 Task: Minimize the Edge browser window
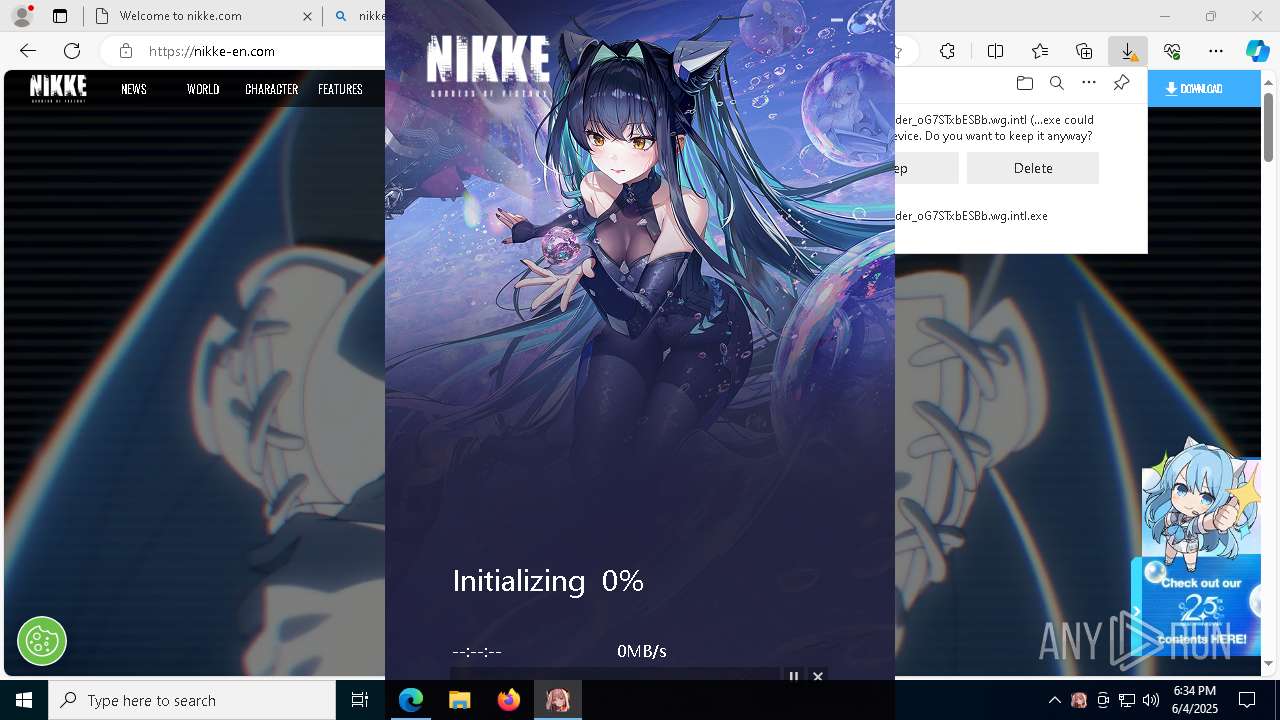point(1164,16)
